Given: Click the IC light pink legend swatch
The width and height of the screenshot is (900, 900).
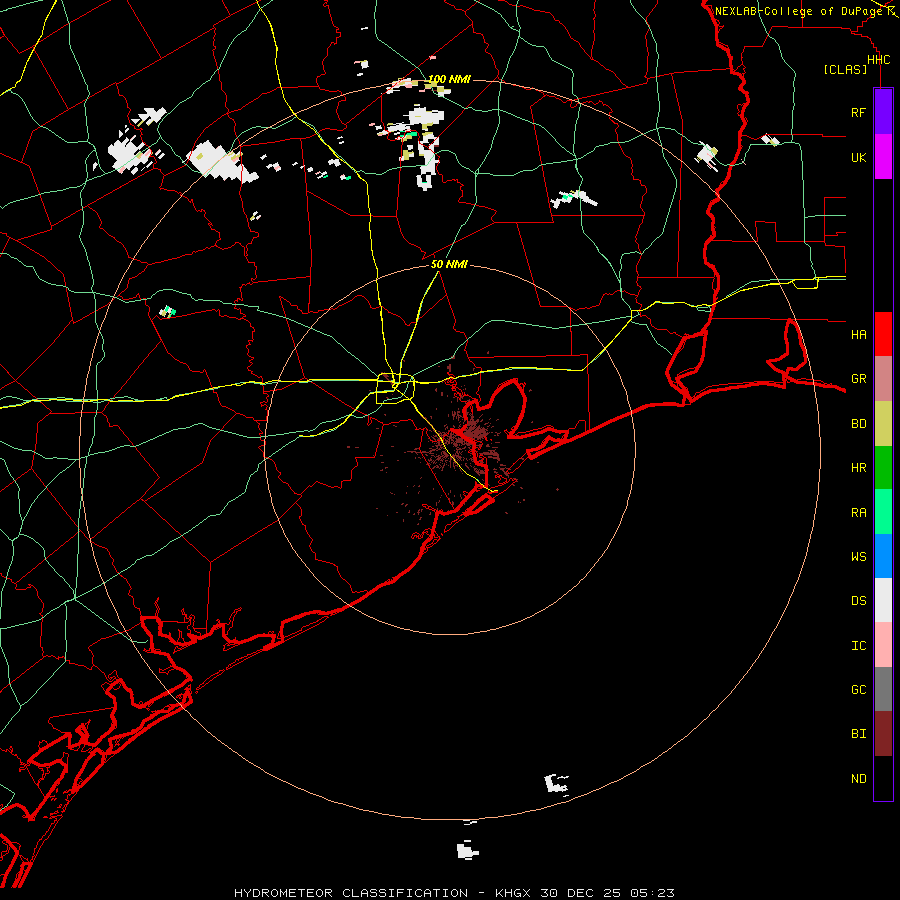Looking at the screenshot, I should 883,645.
